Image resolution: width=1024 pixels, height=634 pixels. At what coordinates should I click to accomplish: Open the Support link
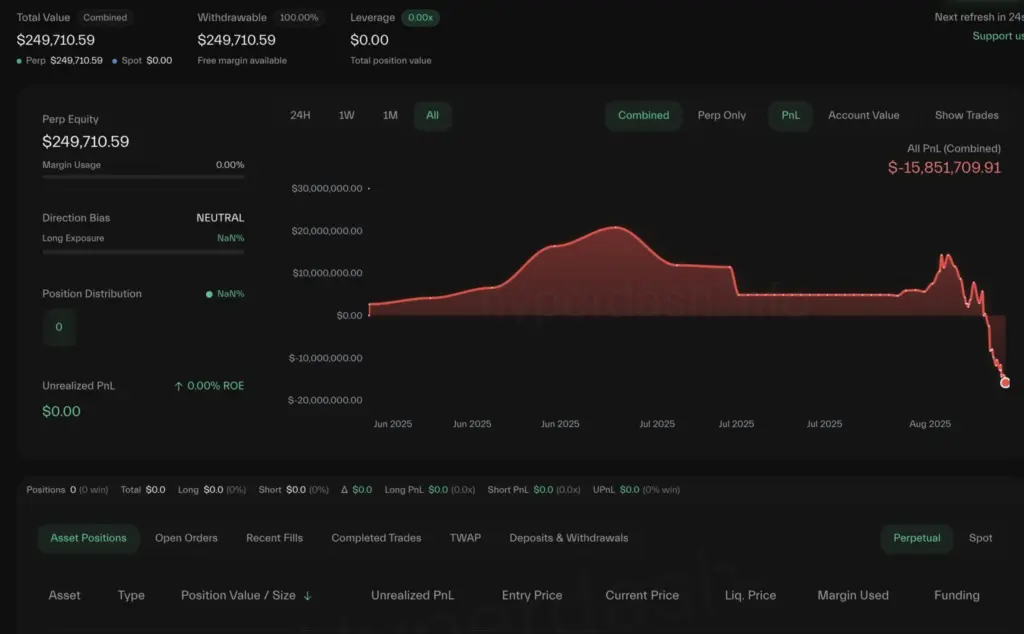coord(997,37)
